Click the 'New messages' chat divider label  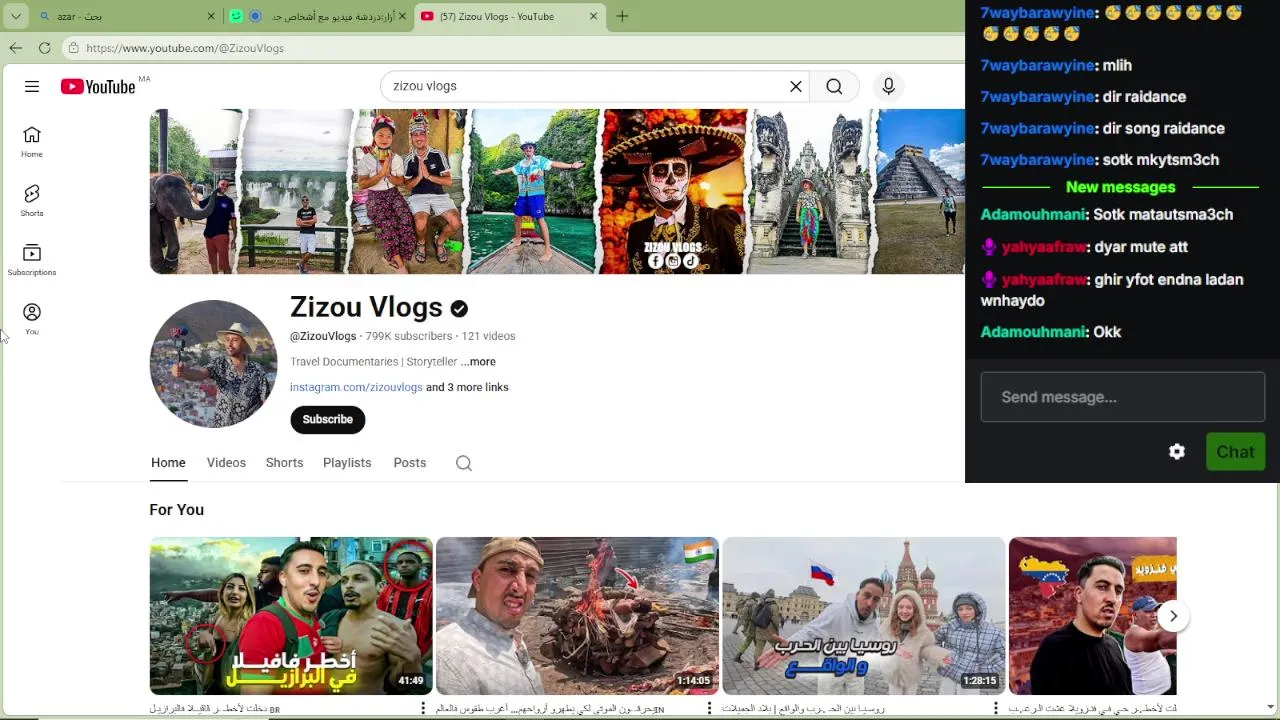(x=1120, y=187)
